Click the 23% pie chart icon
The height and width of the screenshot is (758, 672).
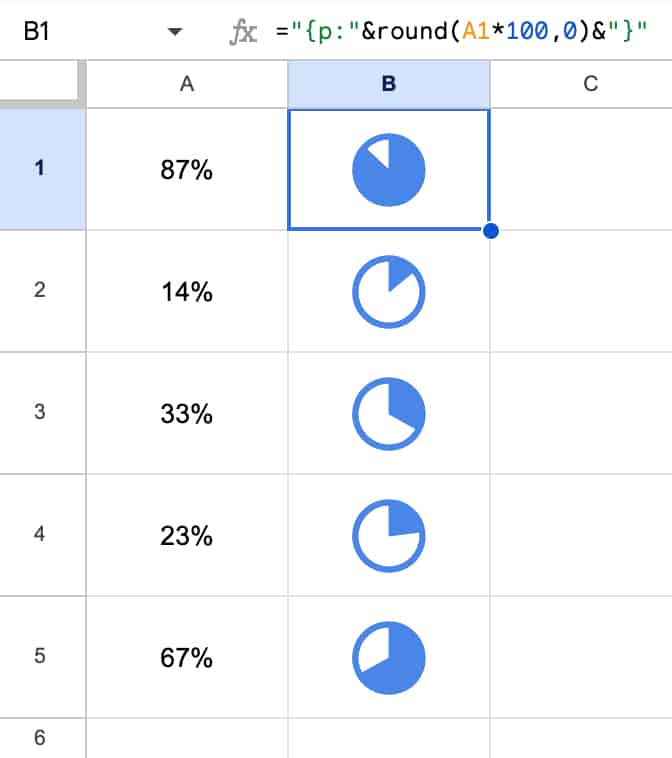pos(389,536)
